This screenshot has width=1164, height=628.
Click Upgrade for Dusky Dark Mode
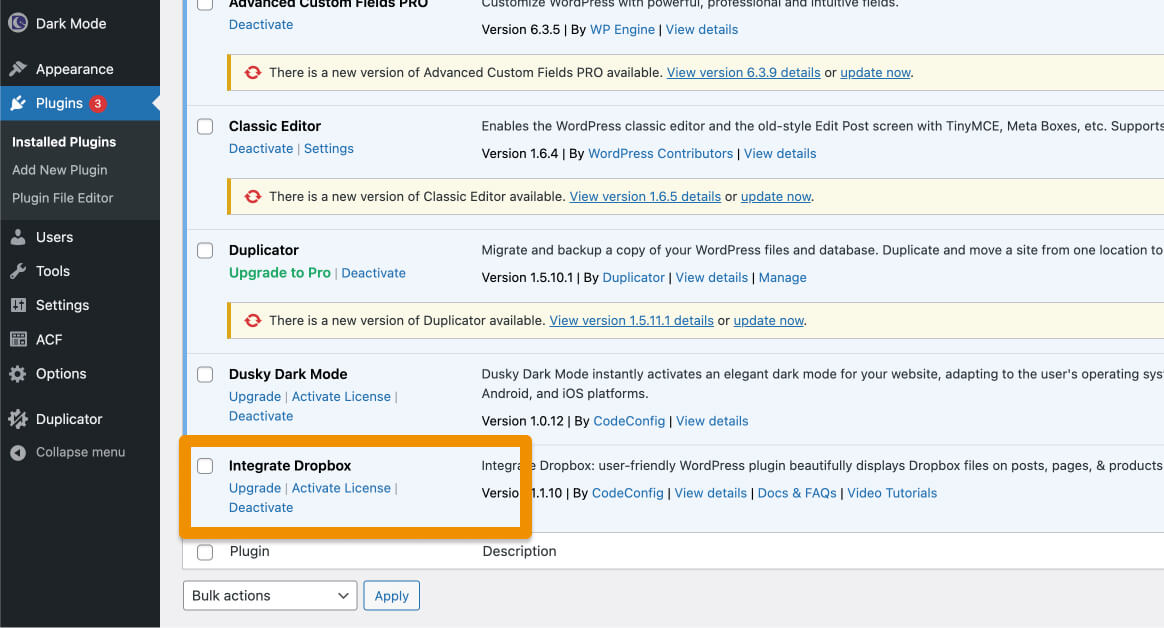pos(255,397)
